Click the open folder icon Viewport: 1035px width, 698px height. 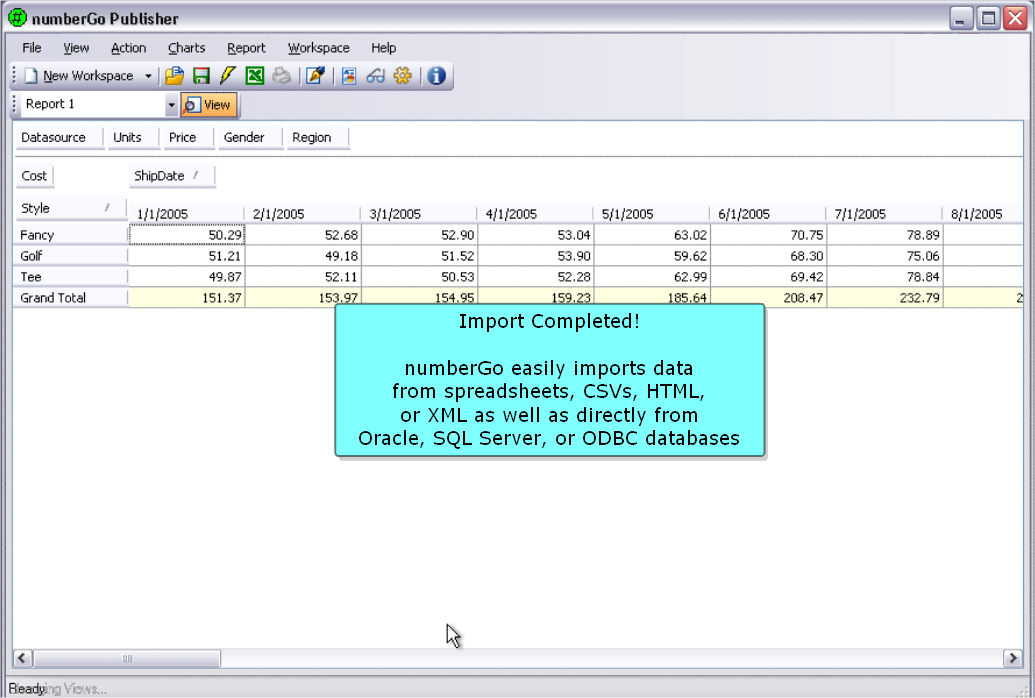(x=174, y=76)
